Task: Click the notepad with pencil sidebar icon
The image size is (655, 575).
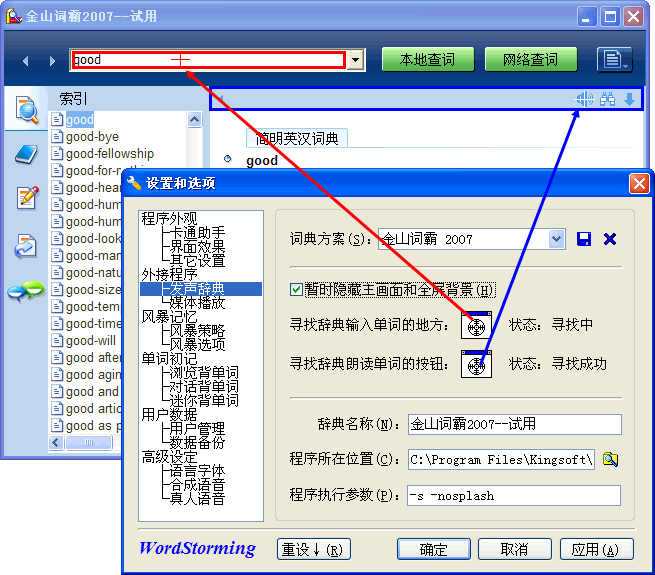Action: point(26,198)
